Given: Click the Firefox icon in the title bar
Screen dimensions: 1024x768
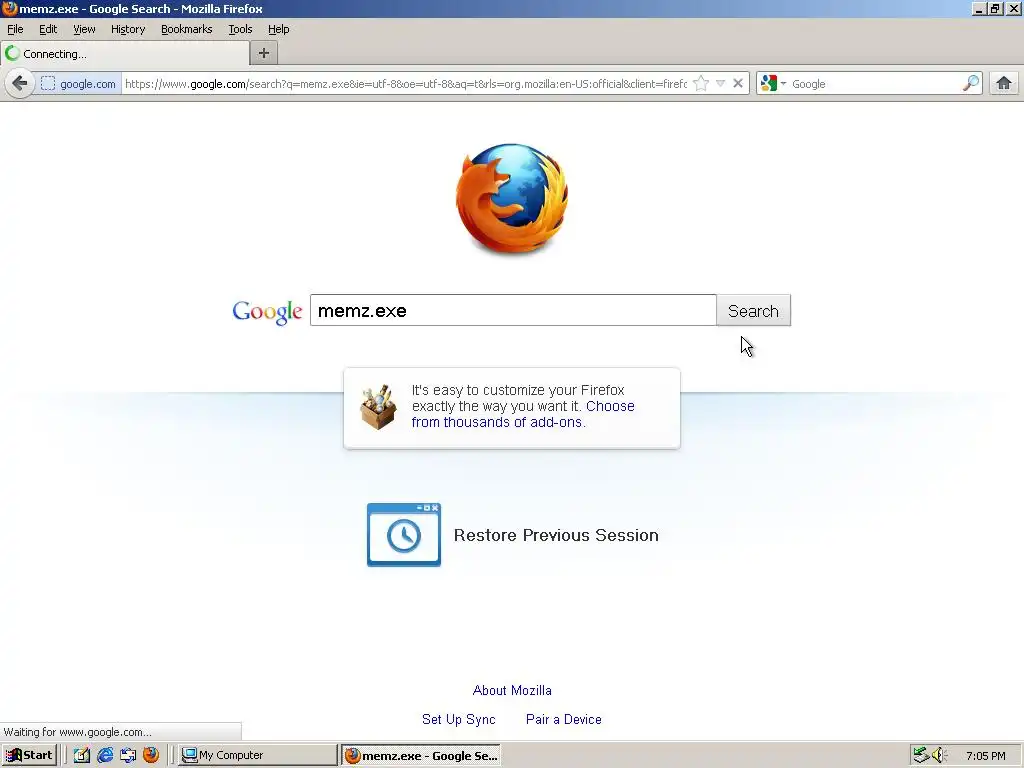Looking at the screenshot, I should tap(9, 8).
